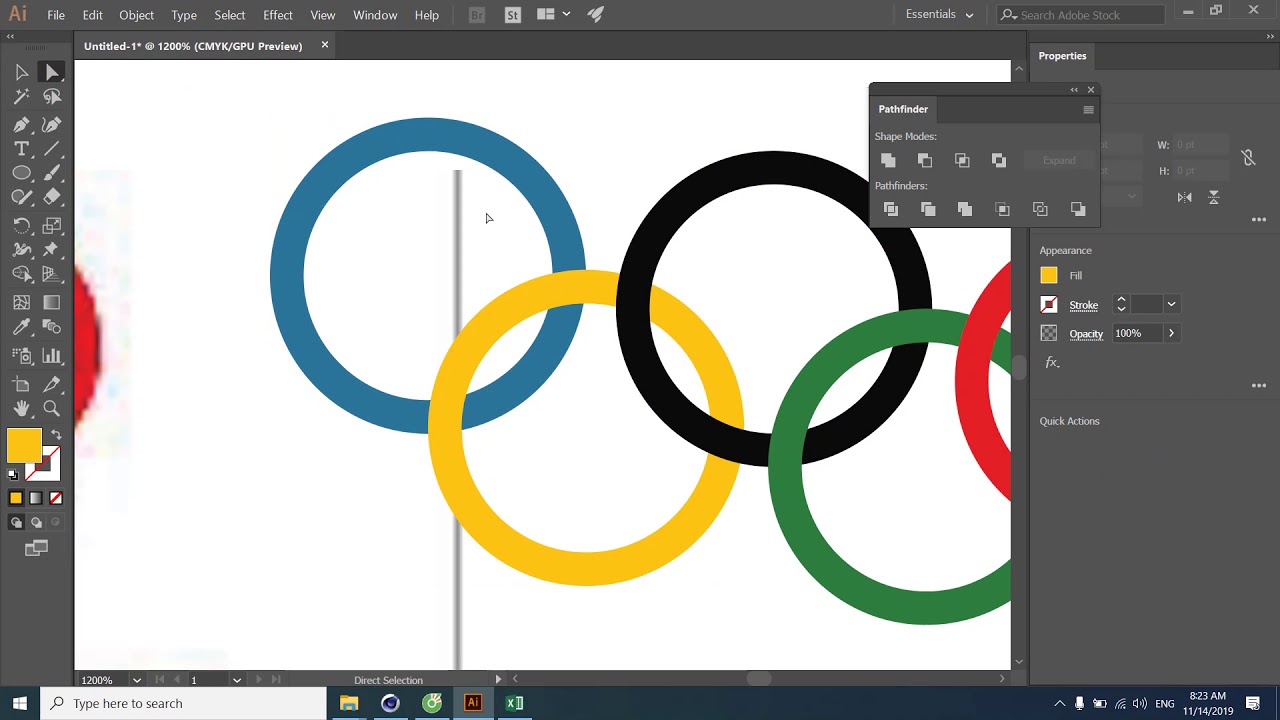Change the screen mode
The height and width of the screenshot is (720, 1280).
36,548
